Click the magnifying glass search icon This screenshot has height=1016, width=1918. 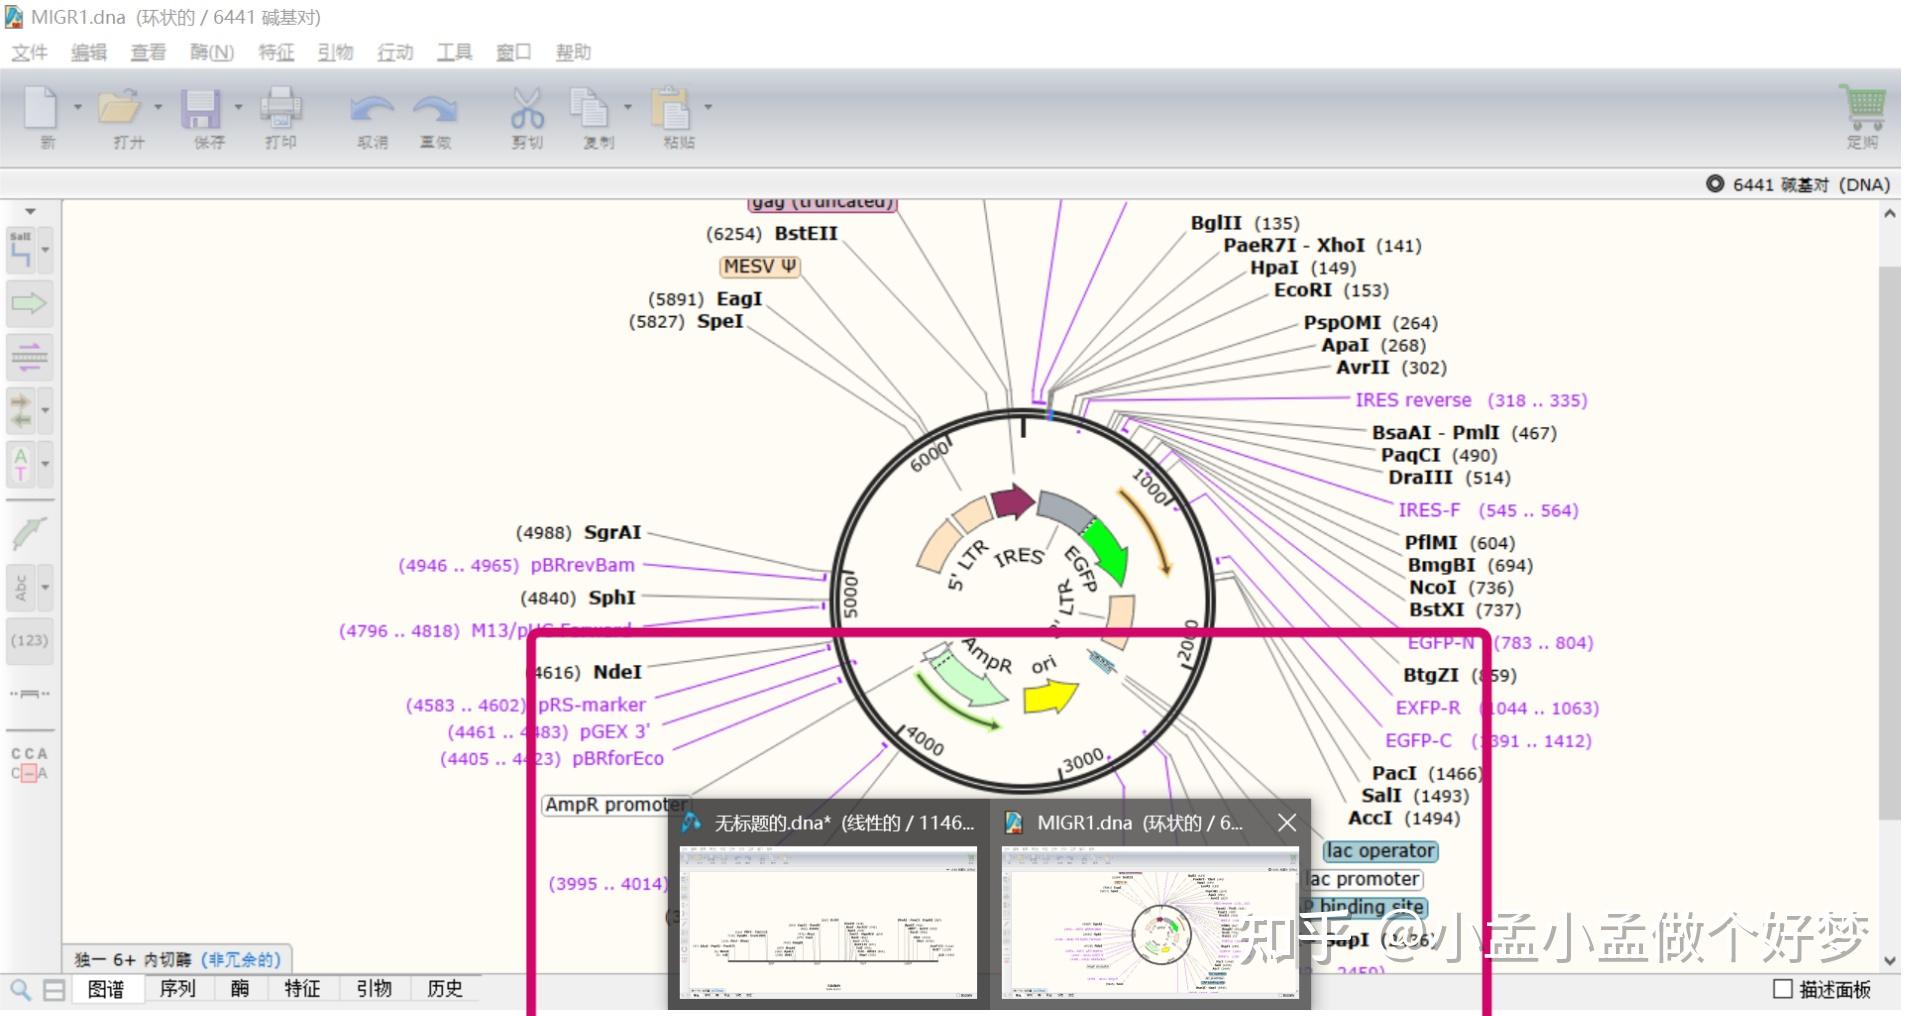[x=19, y=990]
